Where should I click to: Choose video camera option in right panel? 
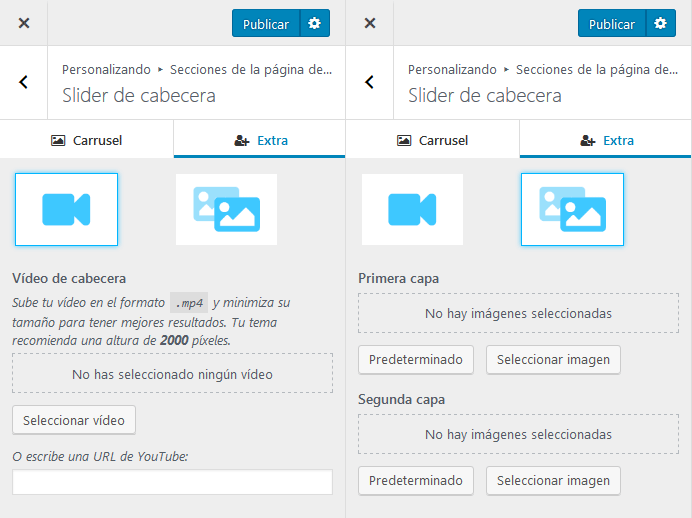[412, 210]
